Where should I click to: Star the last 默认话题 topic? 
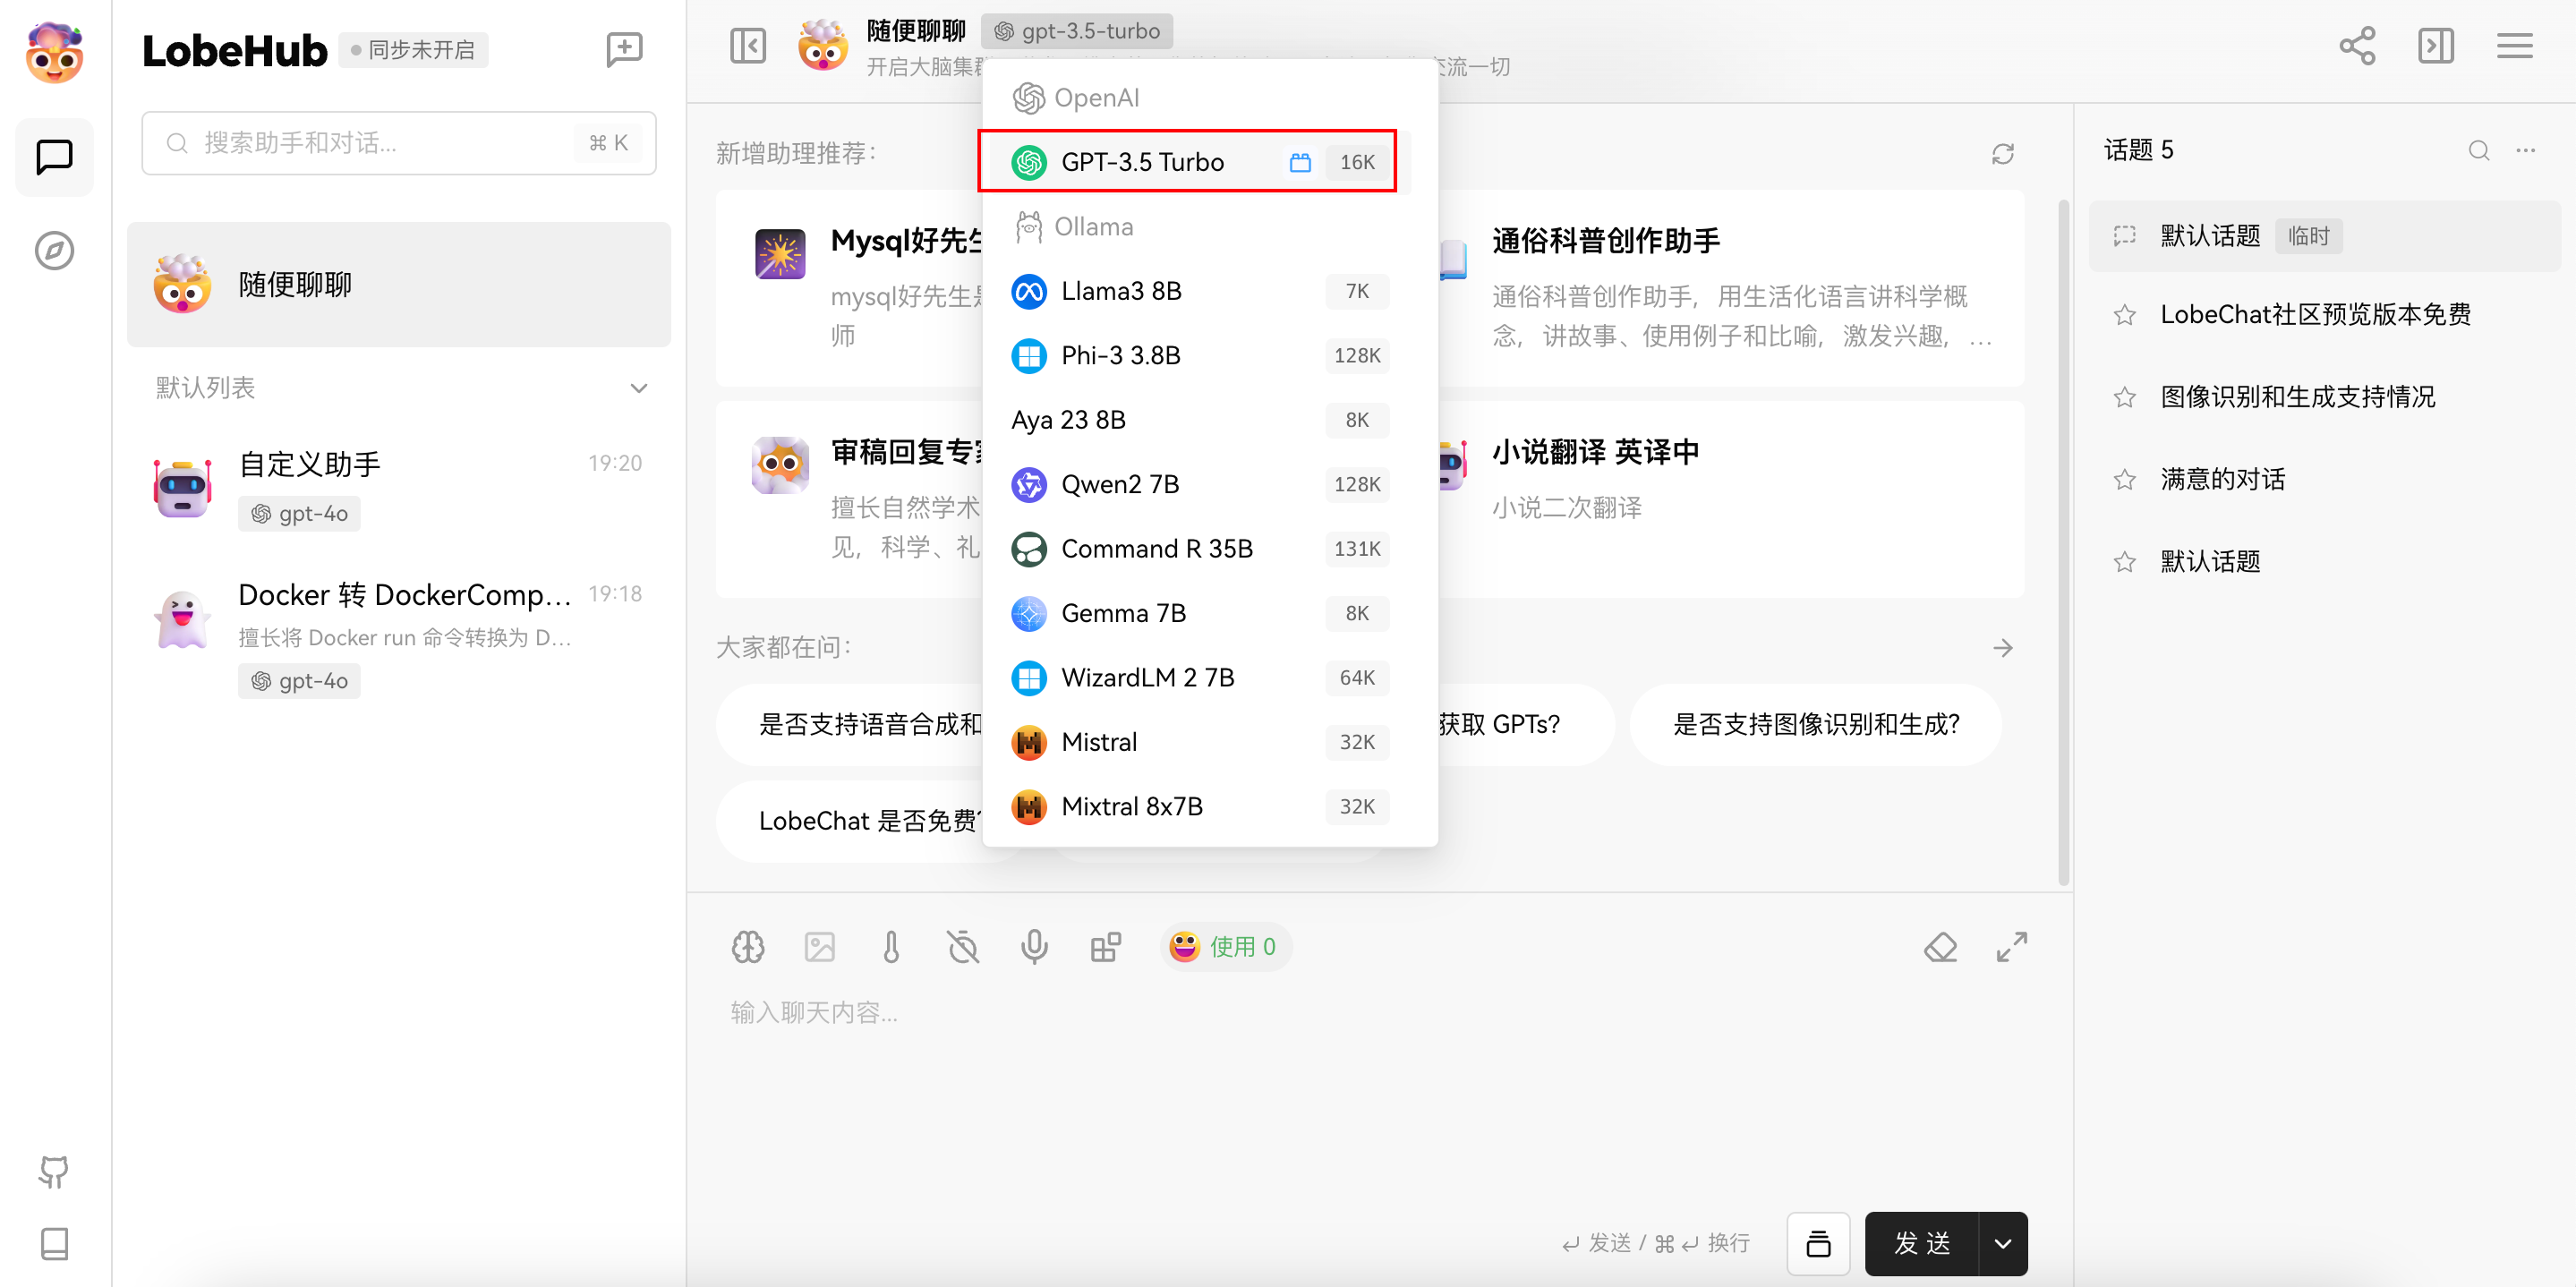[x=2124, y=562]
